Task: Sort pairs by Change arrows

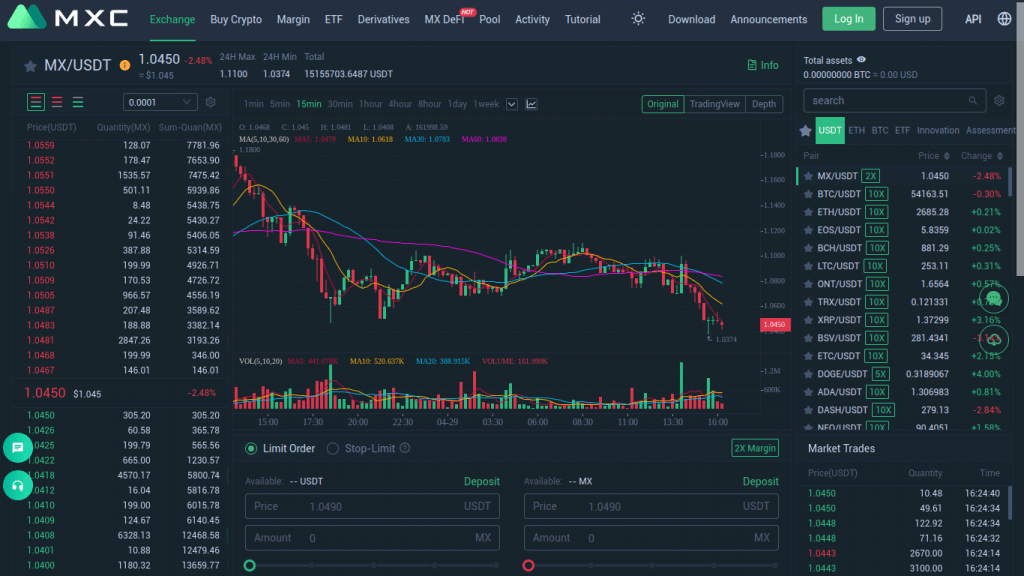Action: (1000, 156)
